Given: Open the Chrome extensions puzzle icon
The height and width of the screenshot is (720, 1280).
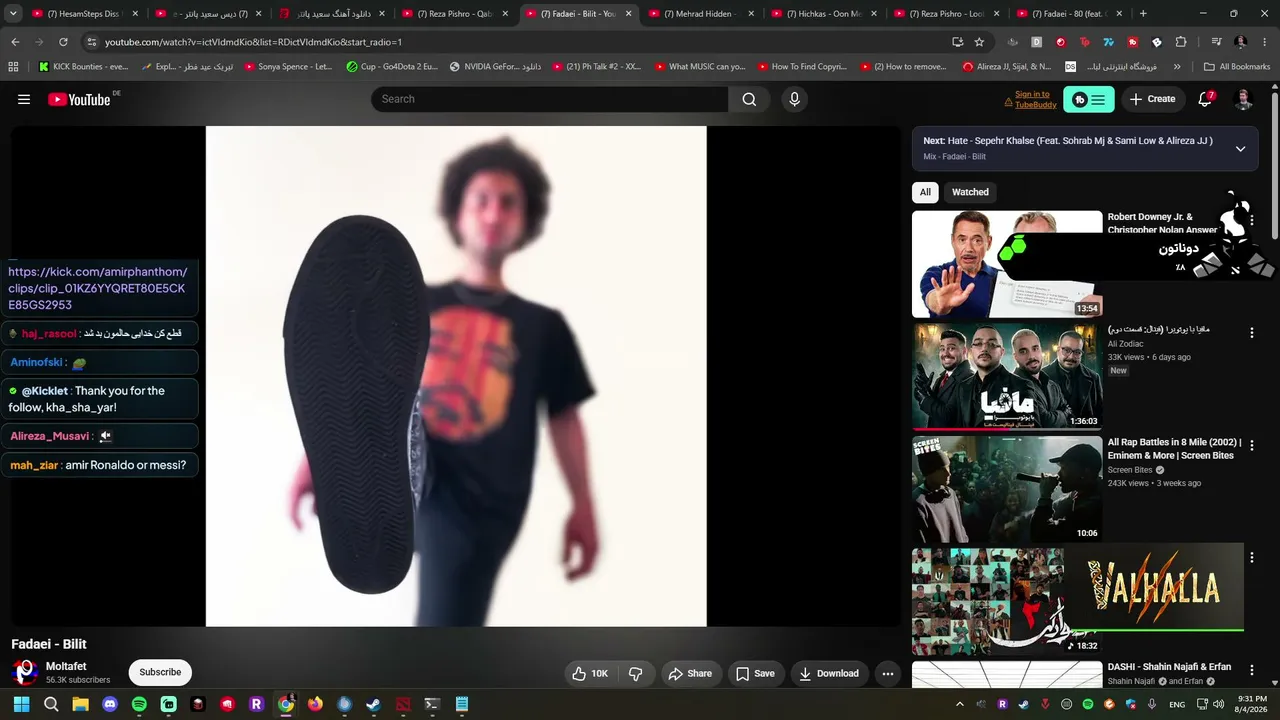Looking at the screenshot, I should [1181, 42].
